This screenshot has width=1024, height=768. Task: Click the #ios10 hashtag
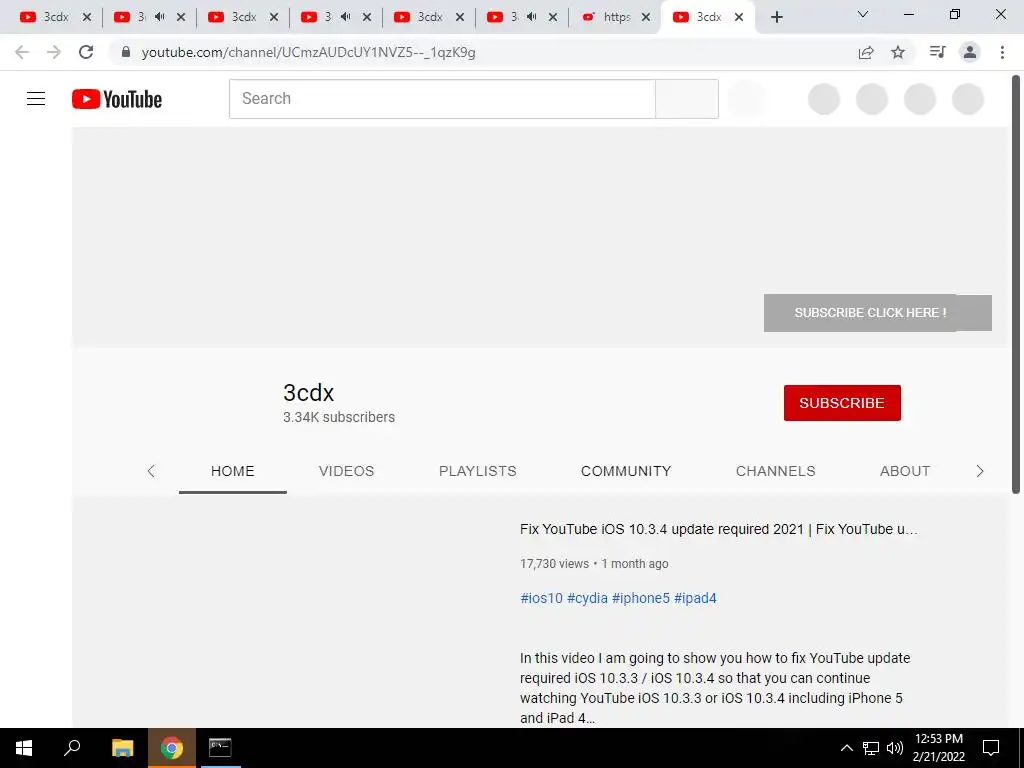pyautogui.click(x=541, y=598)
